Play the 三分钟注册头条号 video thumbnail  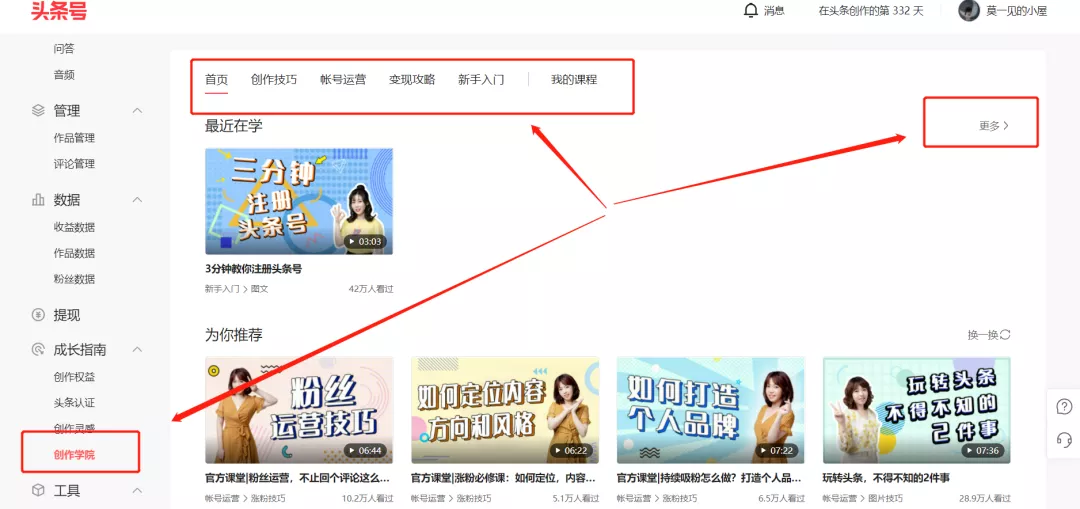pos(299,201)
